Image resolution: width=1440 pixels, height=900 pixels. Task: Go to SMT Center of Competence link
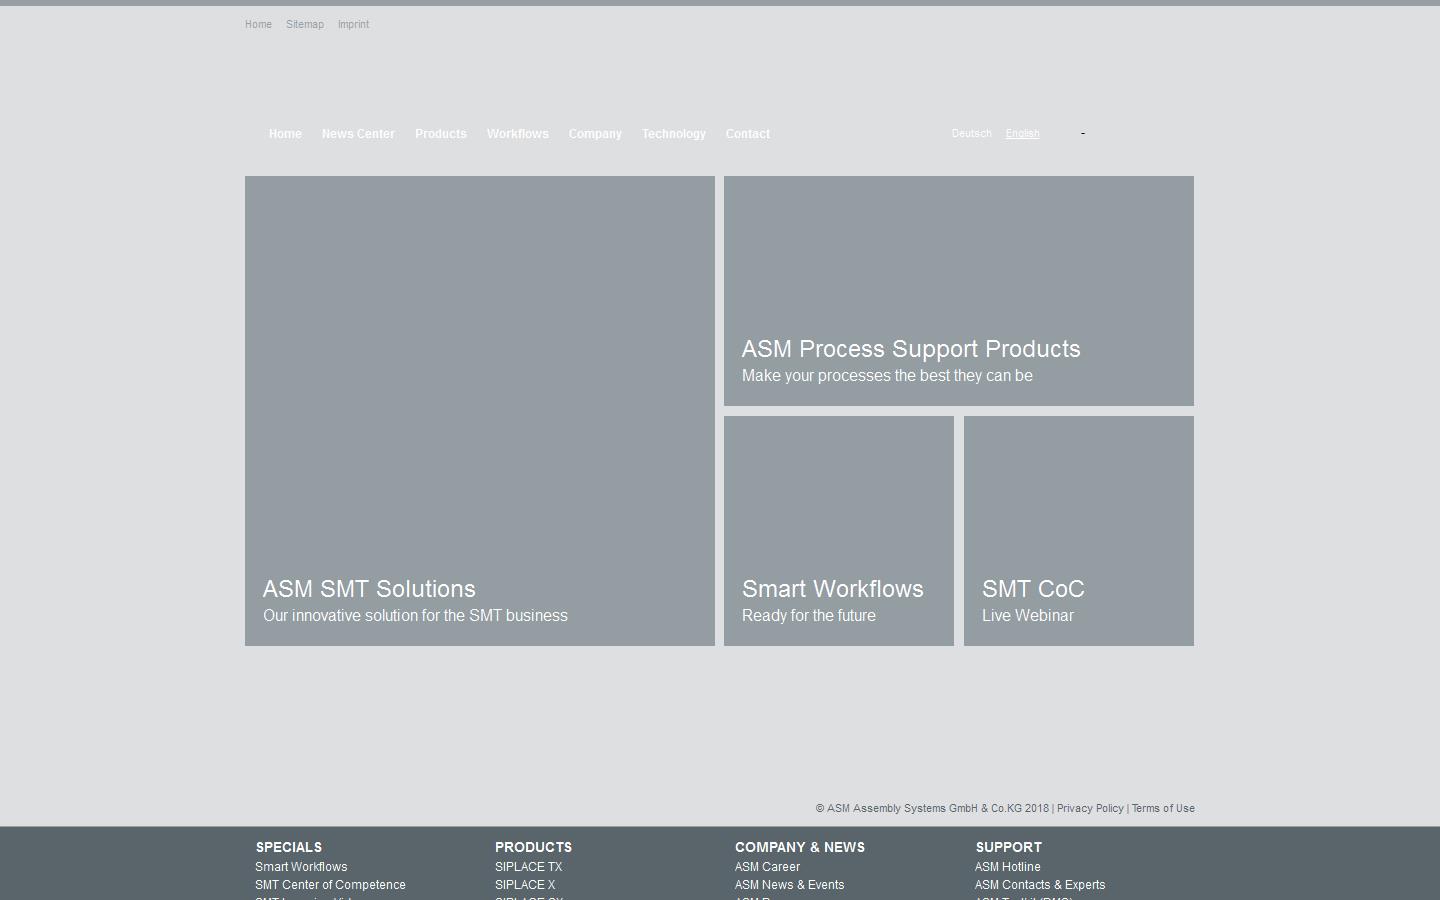tap(330, 885)
